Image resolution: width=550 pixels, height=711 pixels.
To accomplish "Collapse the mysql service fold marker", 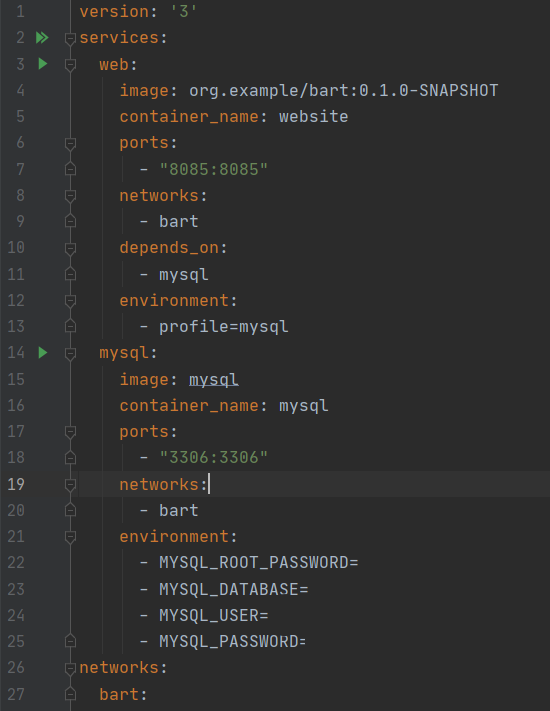I will (x=70, y=354).
